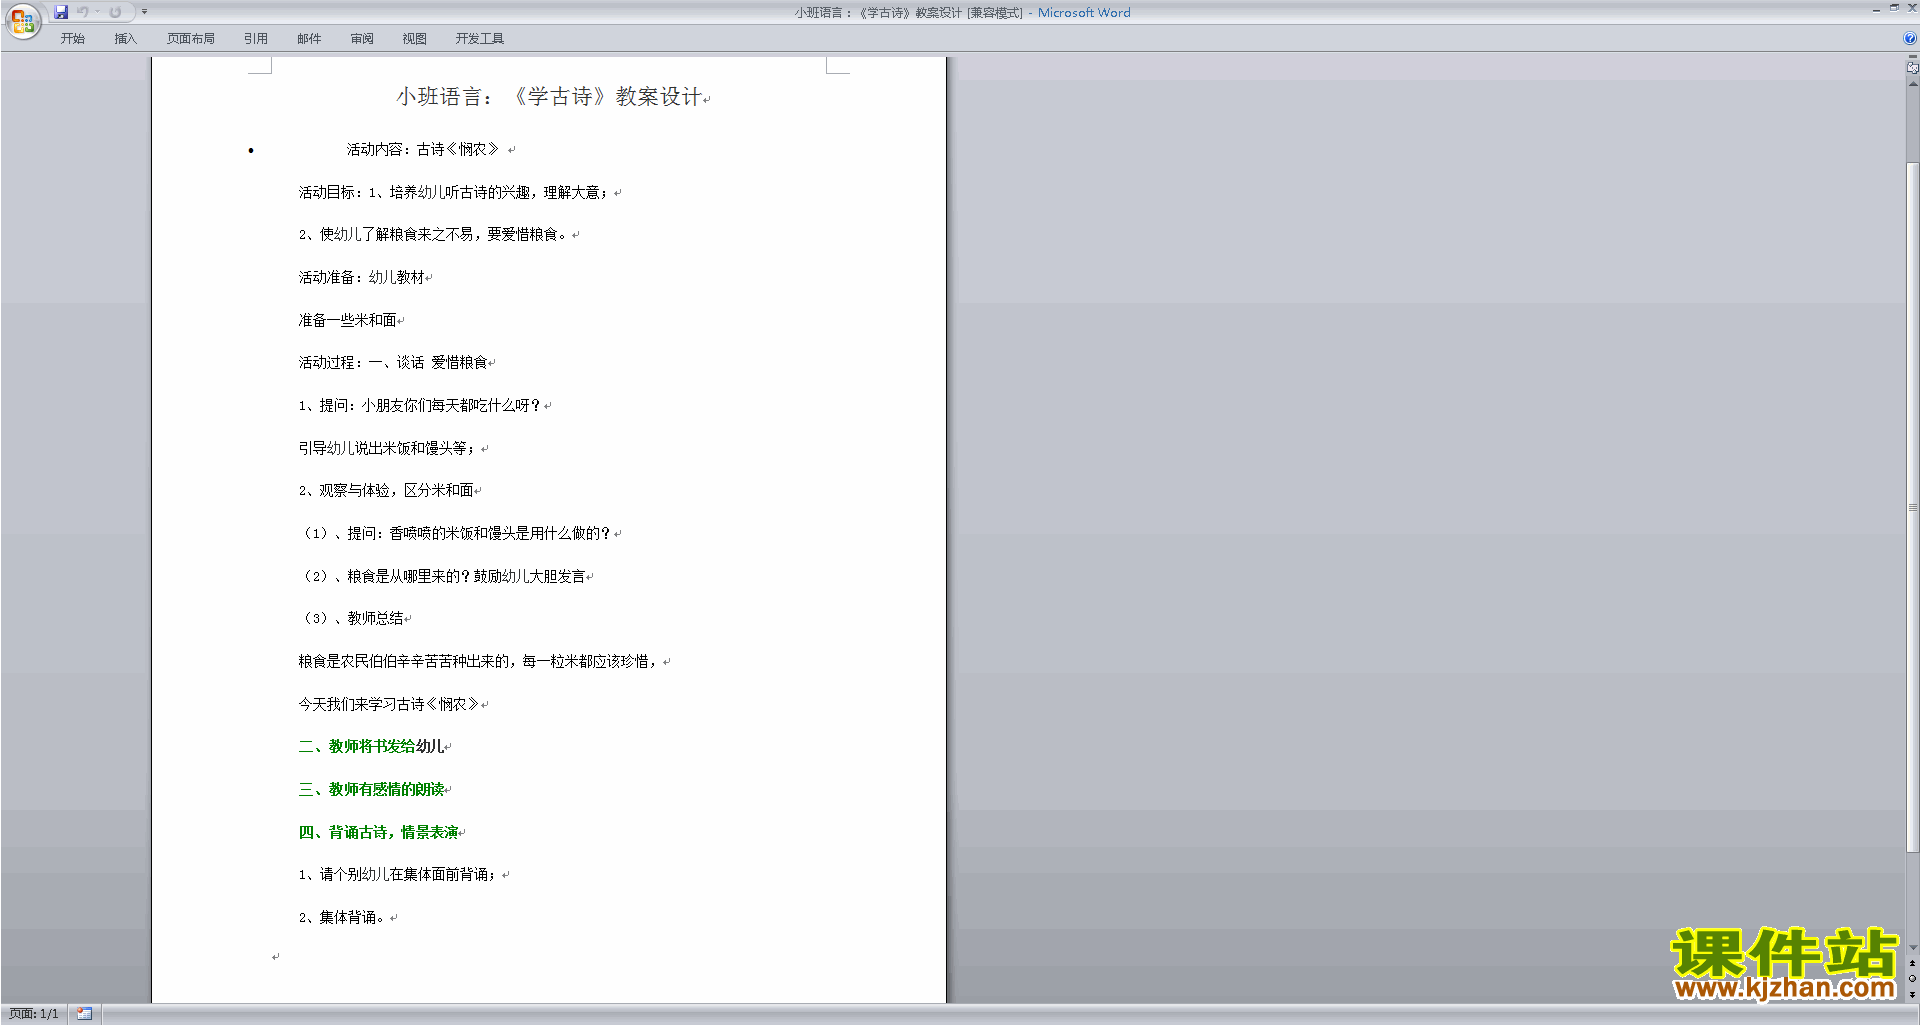The image size is (1920, 1025).
Task: Click the line 活动过程:一、谈话 爱惜粮食
Action: tap(393, 363)
